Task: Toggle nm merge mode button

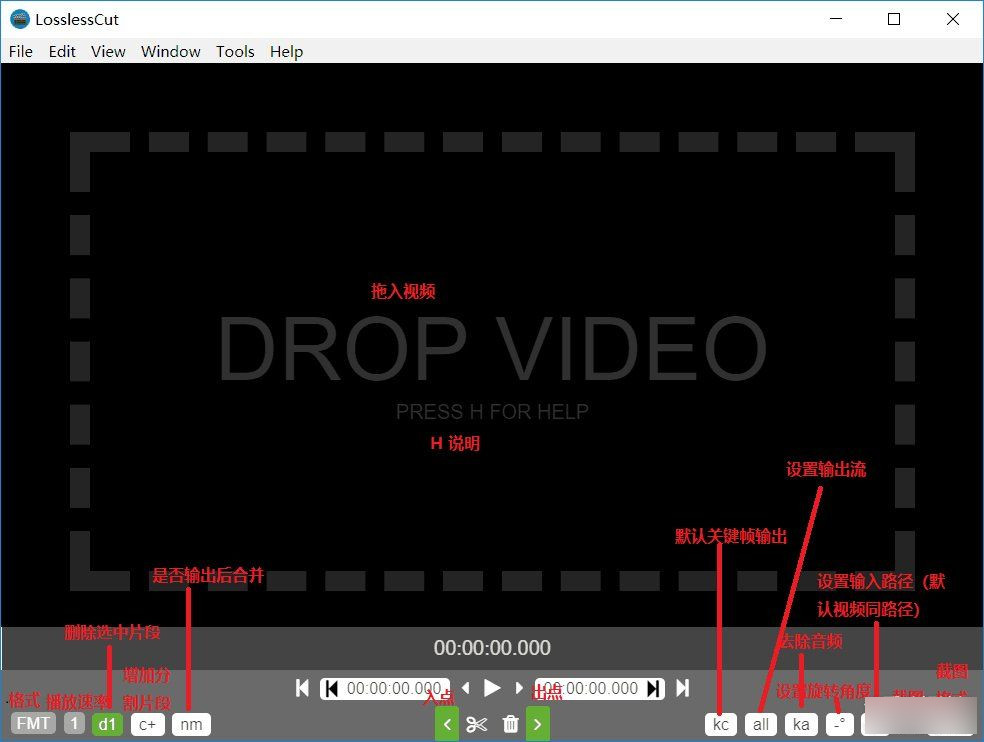Action: tap(191, 724)
